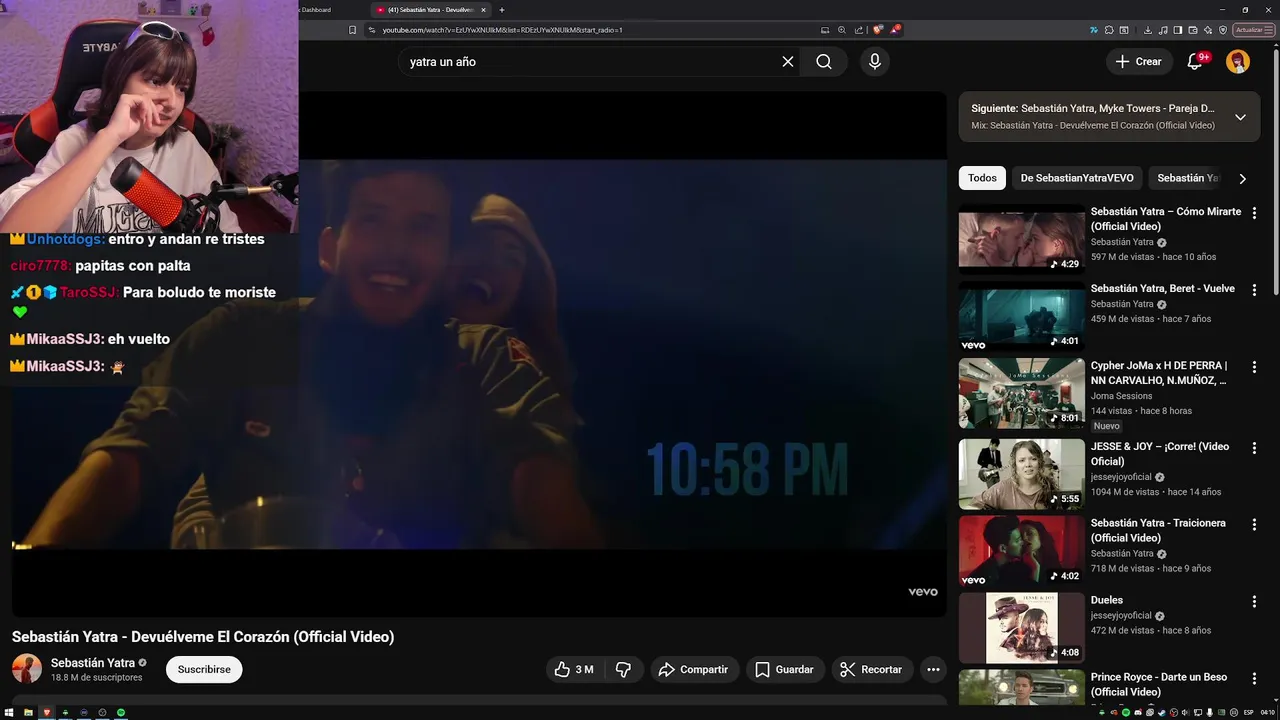Viewport: 1280px width, 720px height.
Task: Open File Explorer in taskbar
Action: pyautogui.click(x=28, y=712)
